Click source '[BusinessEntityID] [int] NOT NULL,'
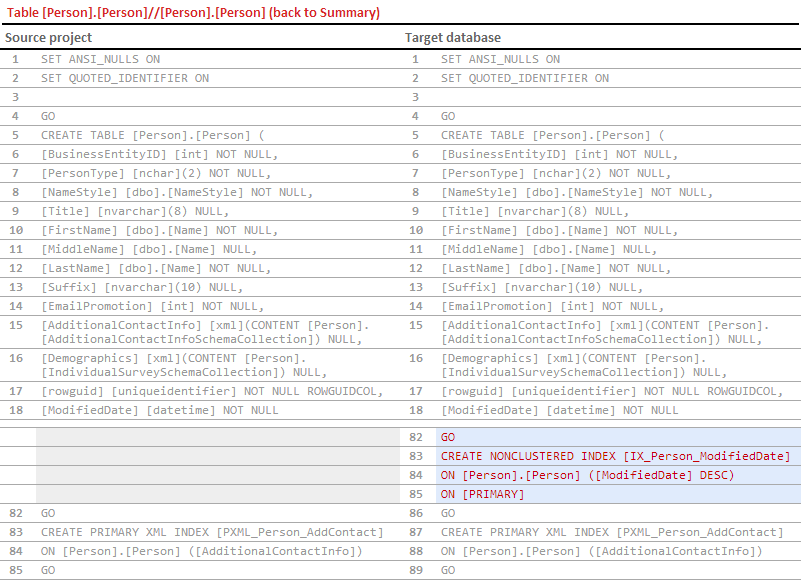Viewport: 802px width, 580px height. (x=160, y=154)
